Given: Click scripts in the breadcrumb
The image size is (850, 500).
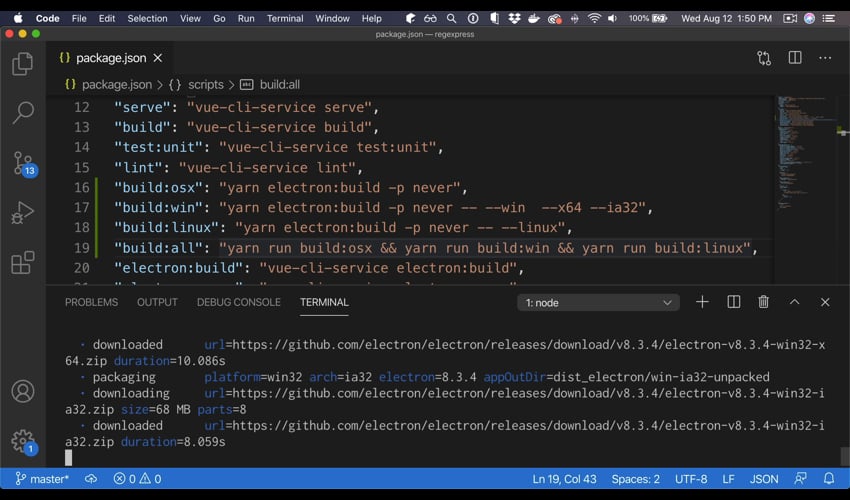Looking at the screenshot, I should click(205, 85).
